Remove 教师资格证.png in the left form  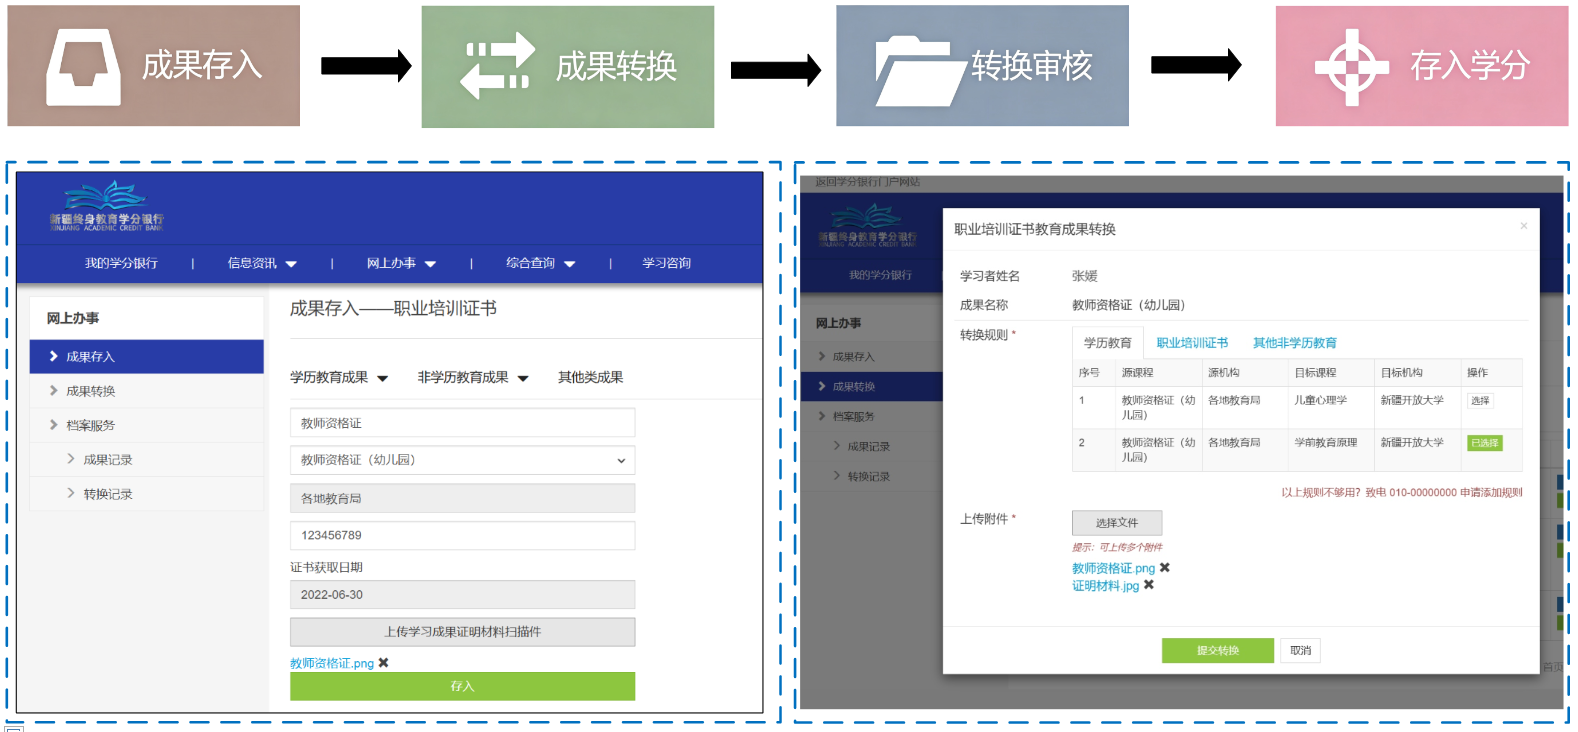pos(384,663)
